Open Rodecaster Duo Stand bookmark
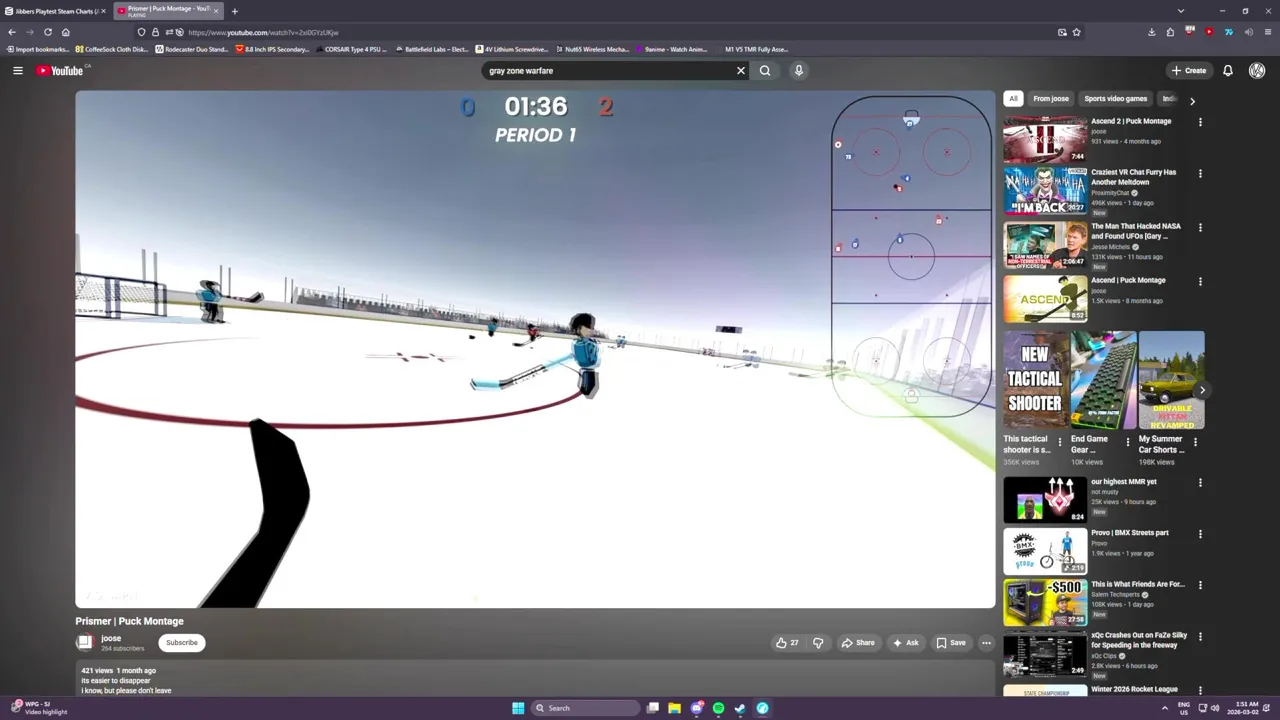This screenshot has height=720, width=1280. pyautogui.click(x=192, y=49)
